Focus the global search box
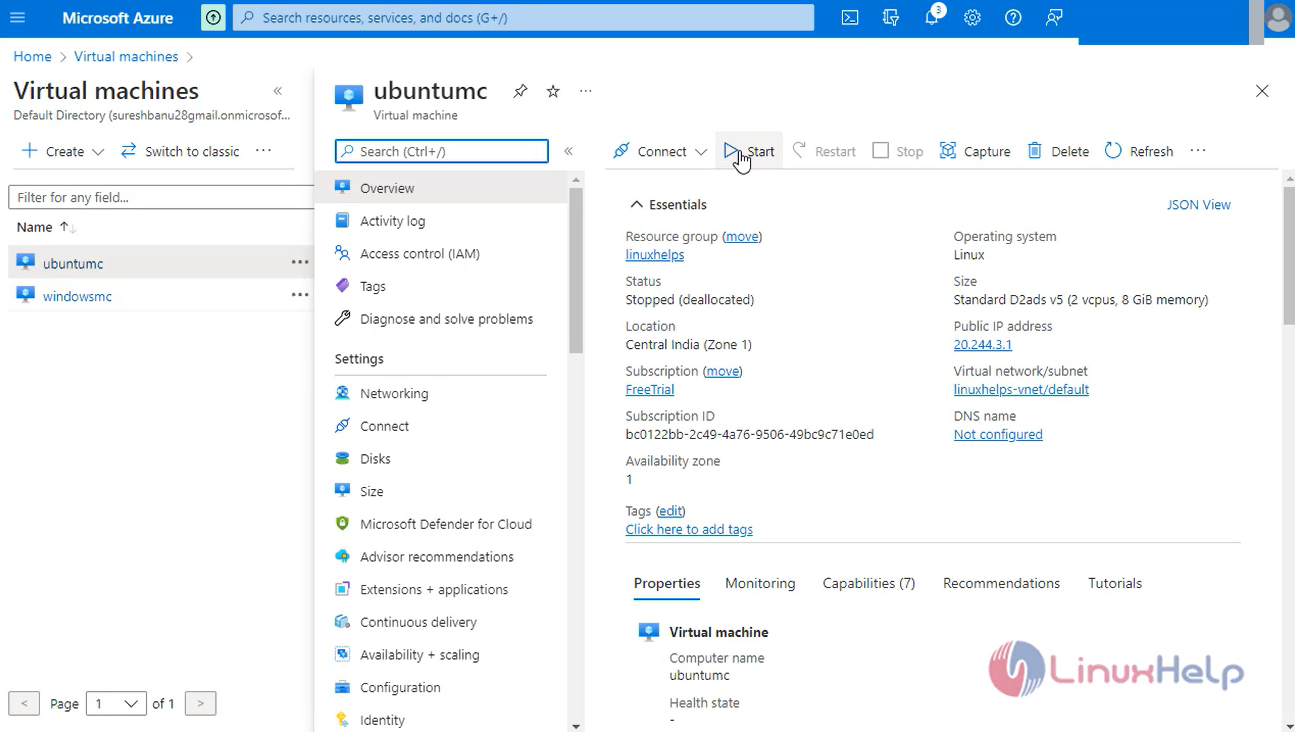The width and height of the screenshot is (1295, 732). (x=523, y=17)
